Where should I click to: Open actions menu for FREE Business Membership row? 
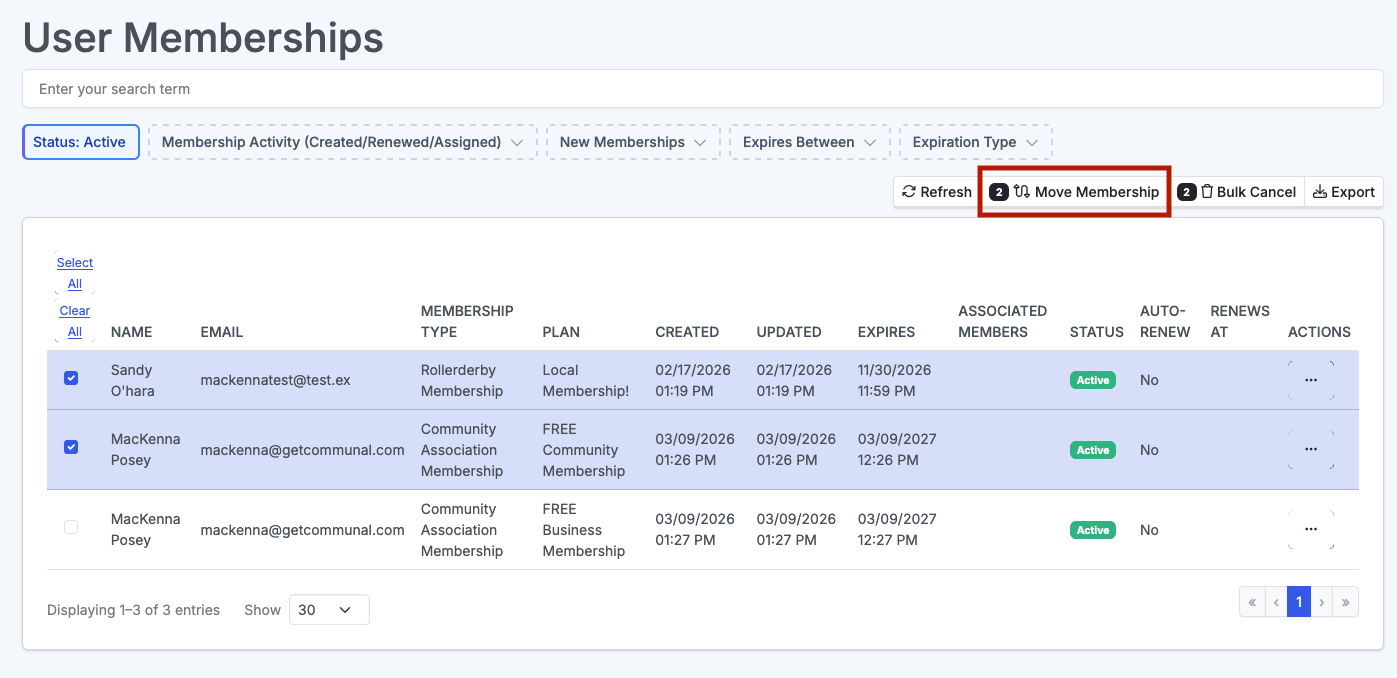click(x=1310, y=530)
